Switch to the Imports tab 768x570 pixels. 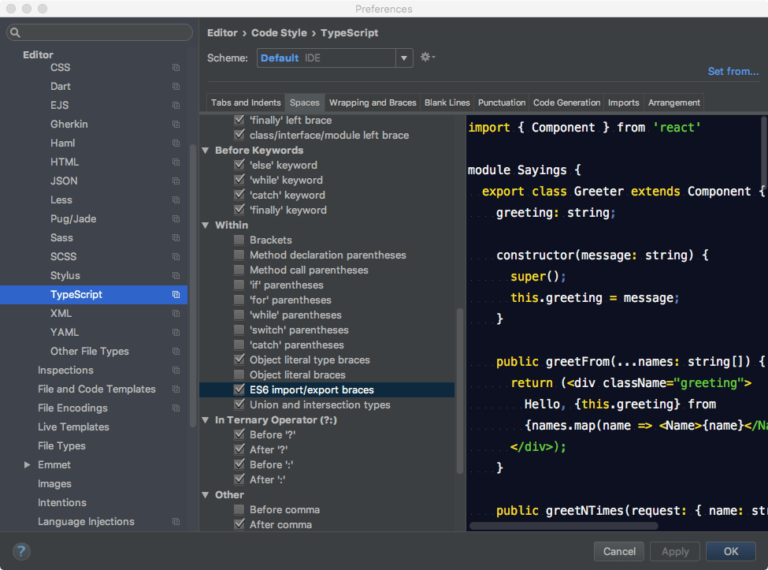click(624, 103)
